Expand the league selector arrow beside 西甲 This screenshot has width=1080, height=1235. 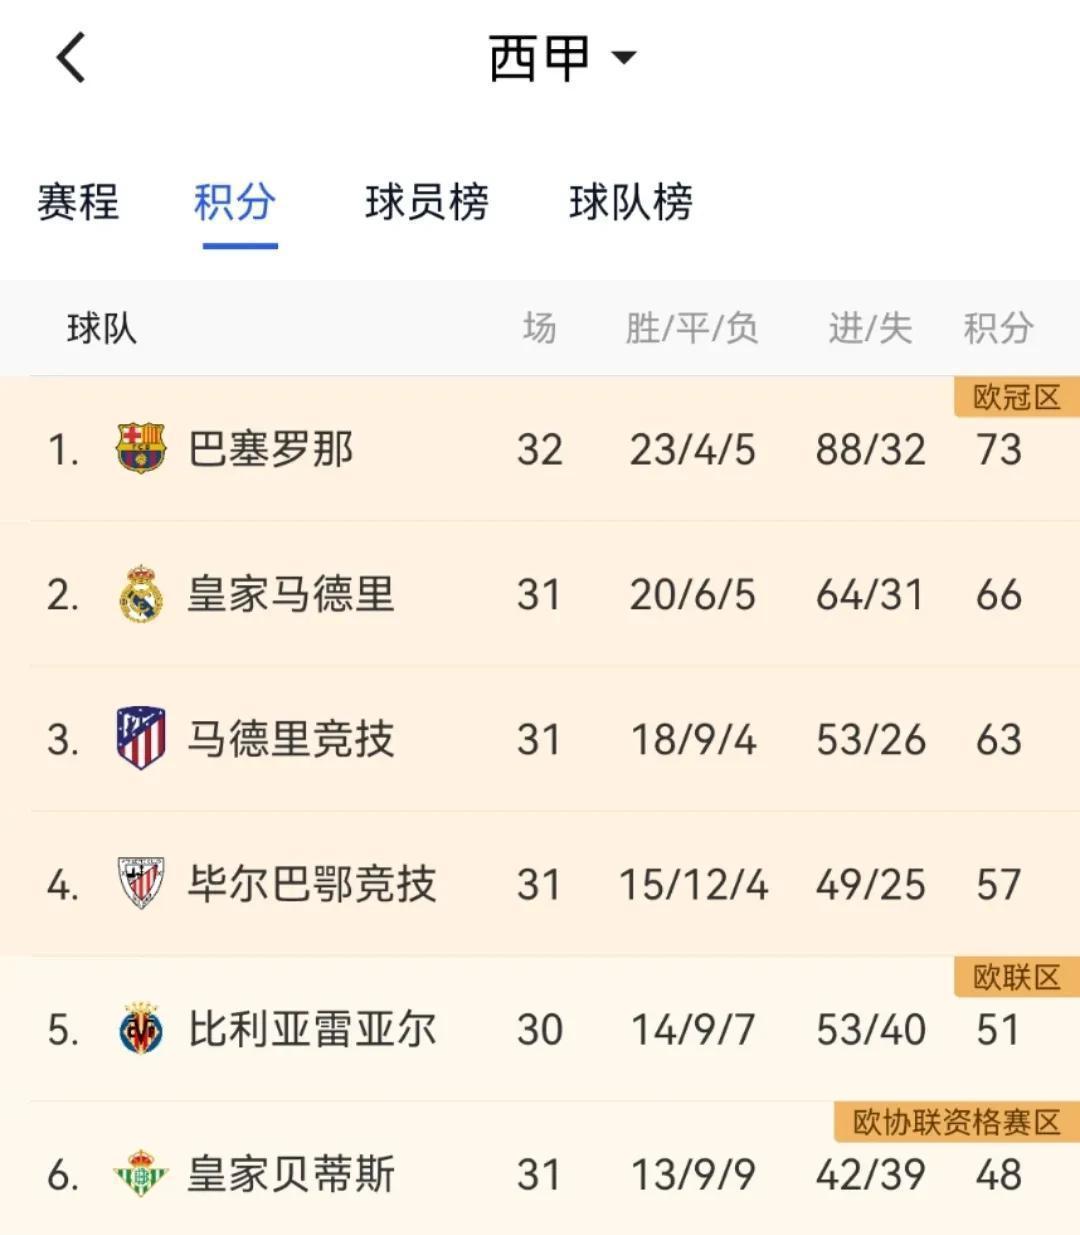625,60
